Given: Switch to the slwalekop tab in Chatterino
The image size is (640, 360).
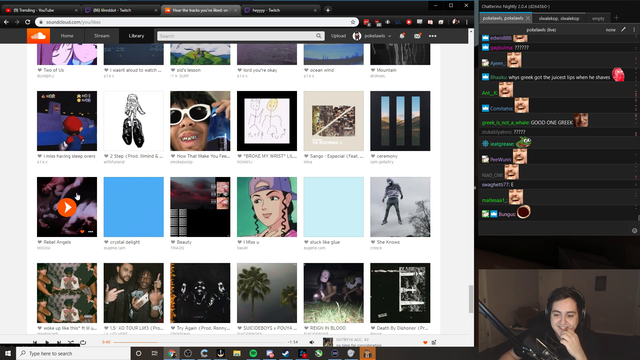Looking at the screenshot, I should pyautogui.click(x=559, y=18).
